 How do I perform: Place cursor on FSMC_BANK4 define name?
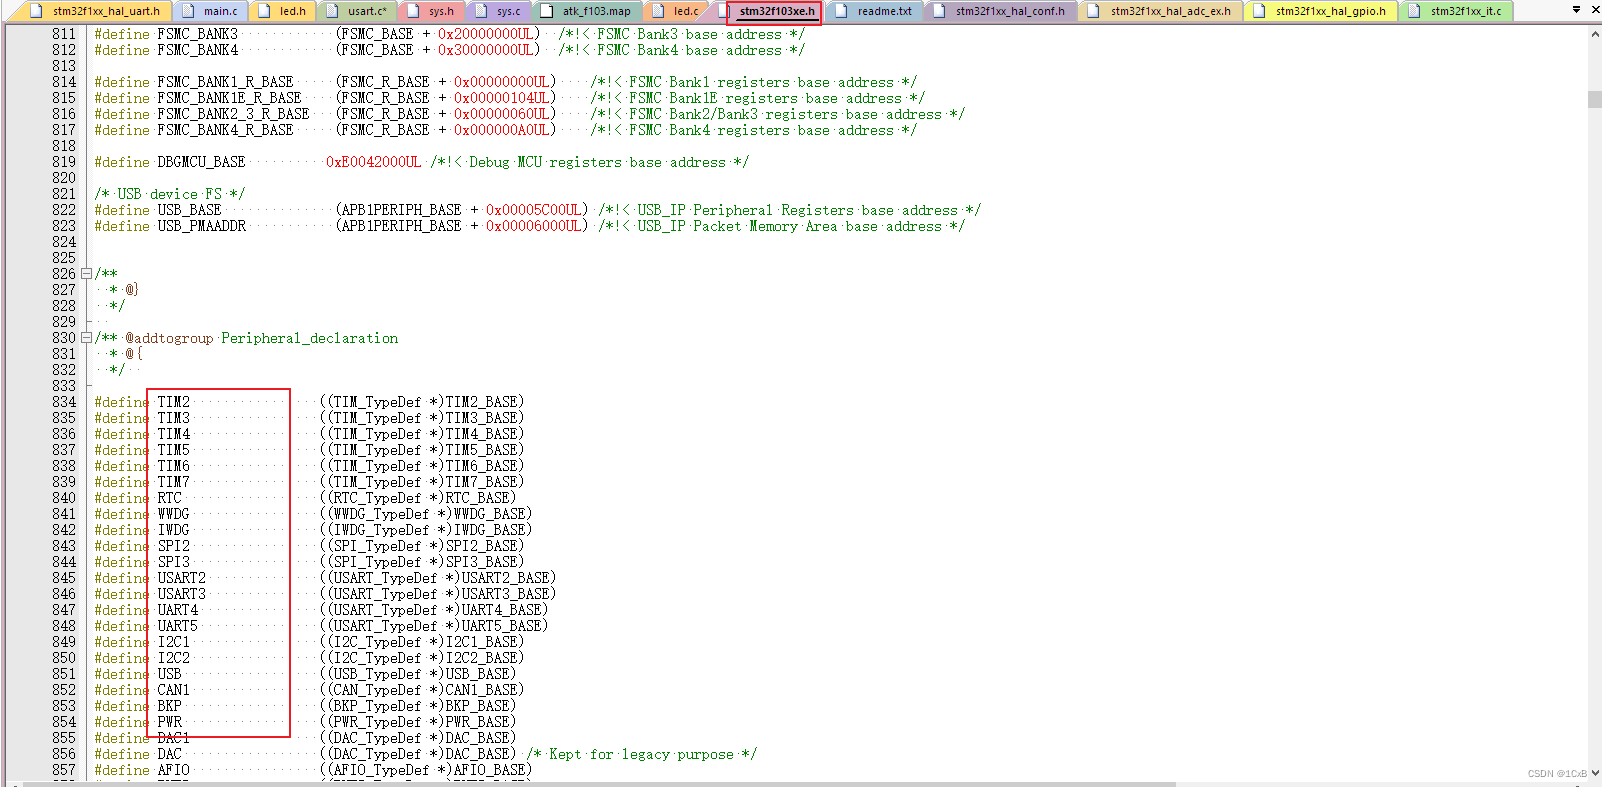pyautogui.click(x=198, y=50)
